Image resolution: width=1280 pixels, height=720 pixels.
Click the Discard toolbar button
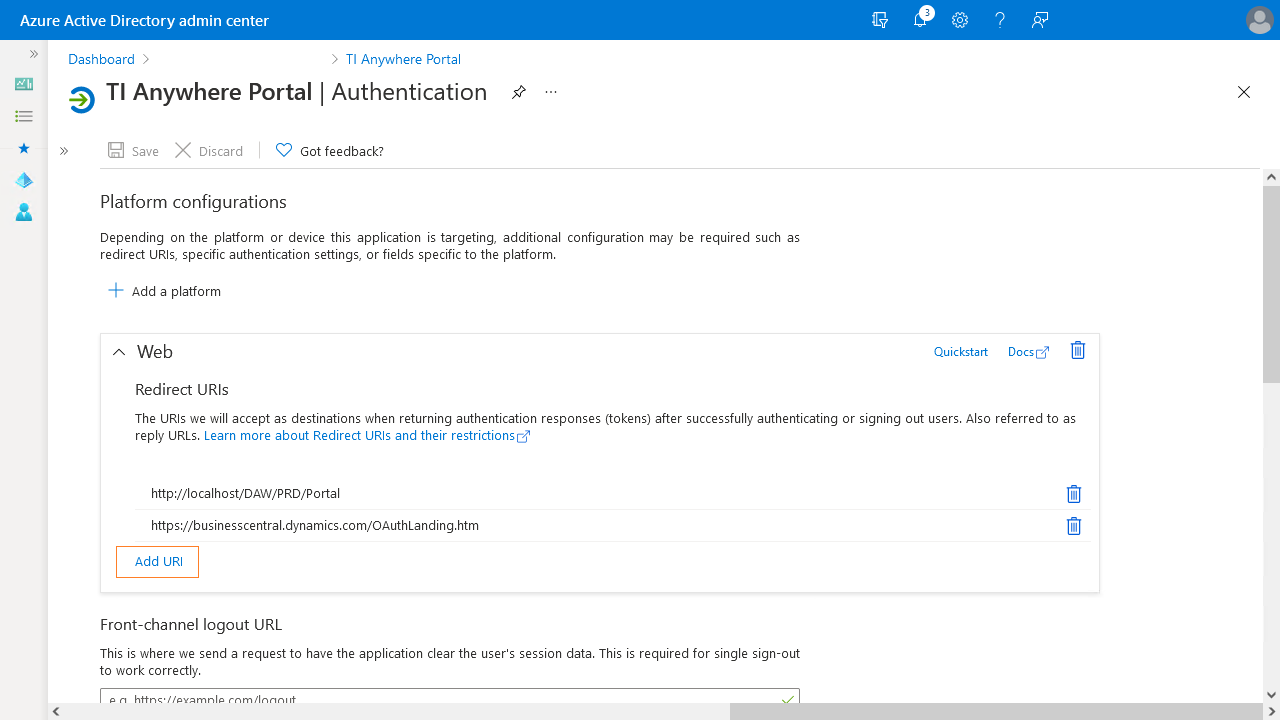(x=209, y=151)
